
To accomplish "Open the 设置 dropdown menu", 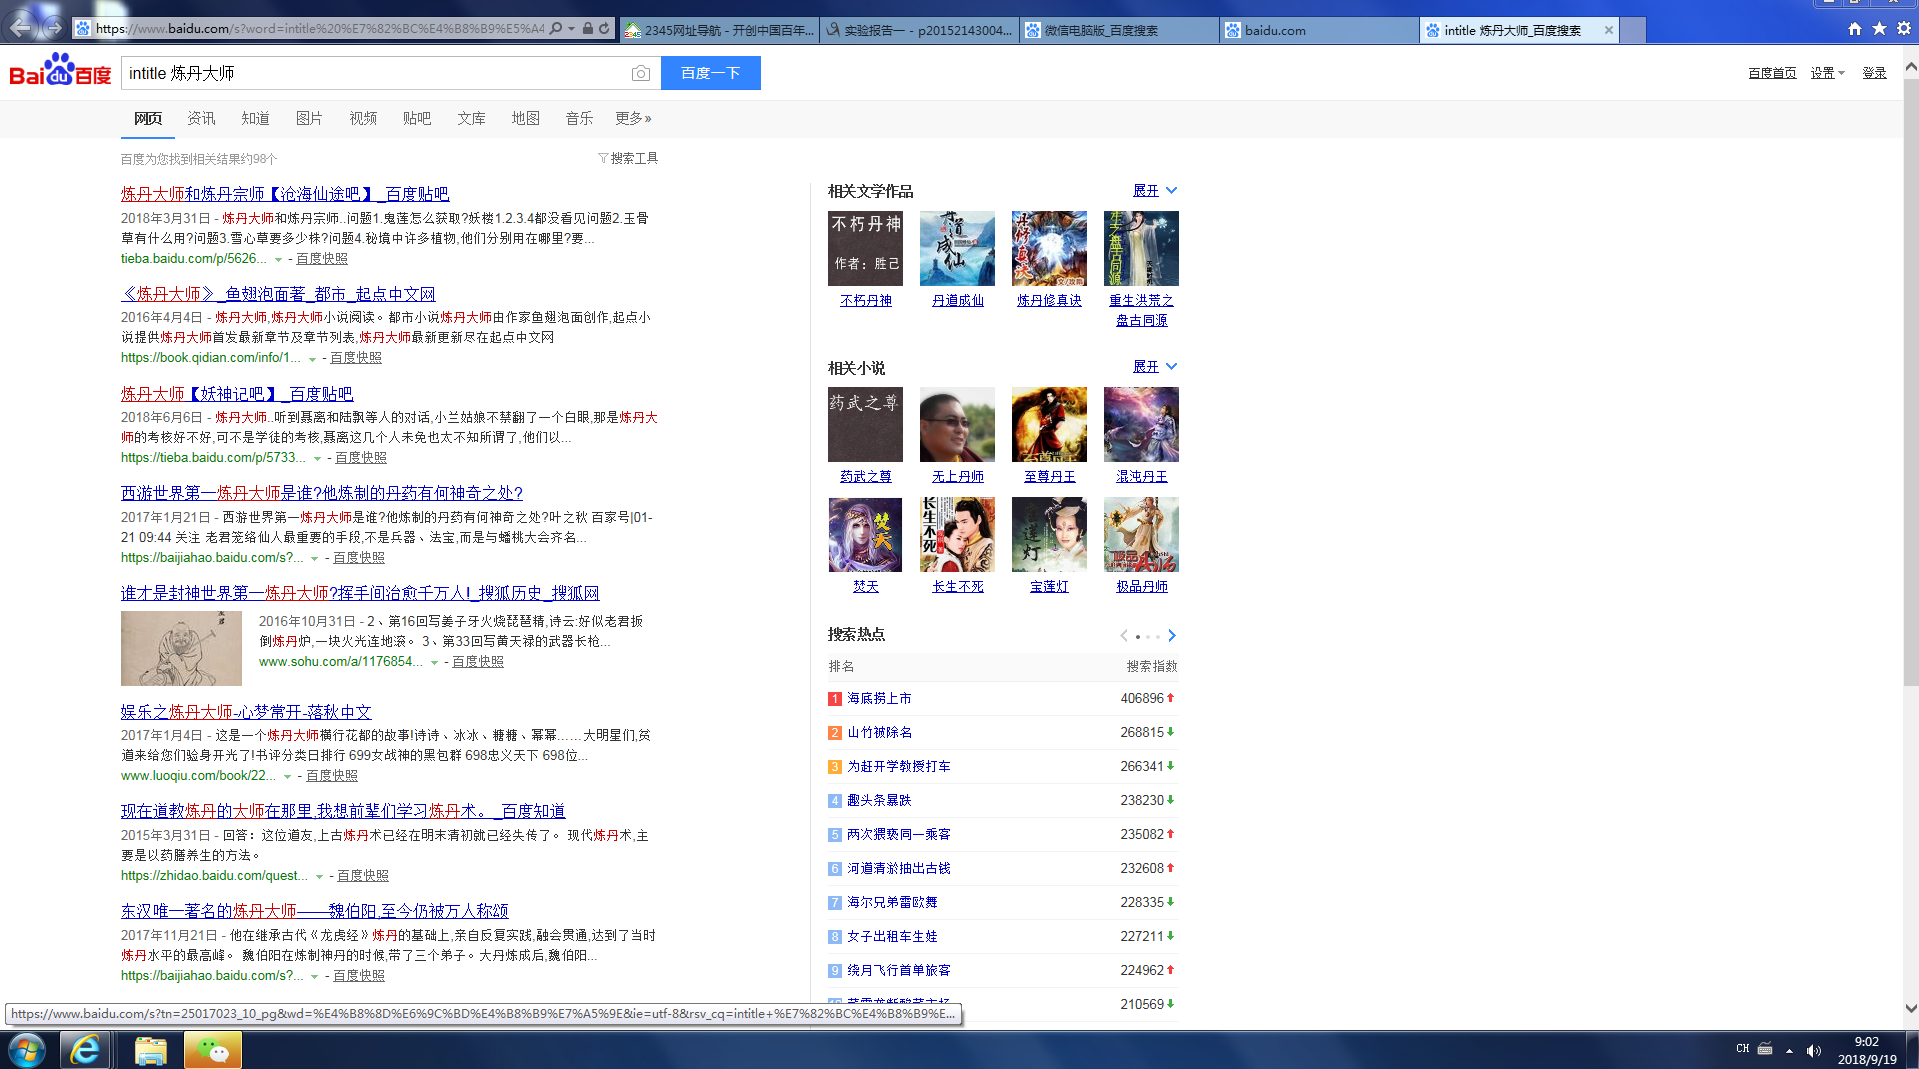I will point(1827,73).
